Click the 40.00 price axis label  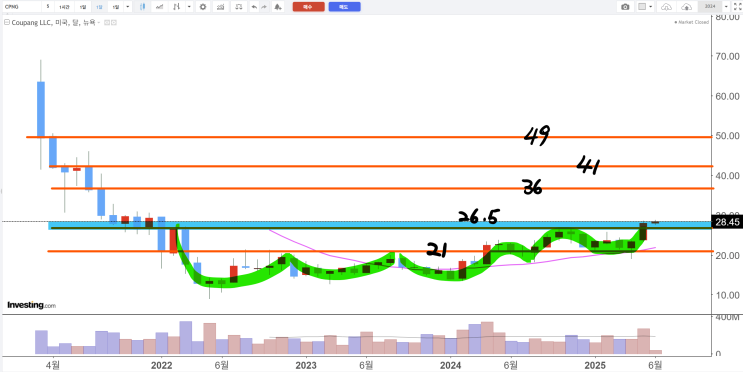point(727,175)
